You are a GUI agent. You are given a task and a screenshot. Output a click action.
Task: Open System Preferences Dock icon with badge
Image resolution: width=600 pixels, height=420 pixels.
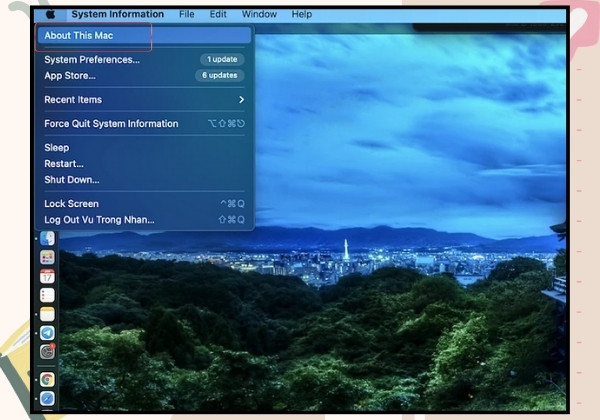pos(47,352)
